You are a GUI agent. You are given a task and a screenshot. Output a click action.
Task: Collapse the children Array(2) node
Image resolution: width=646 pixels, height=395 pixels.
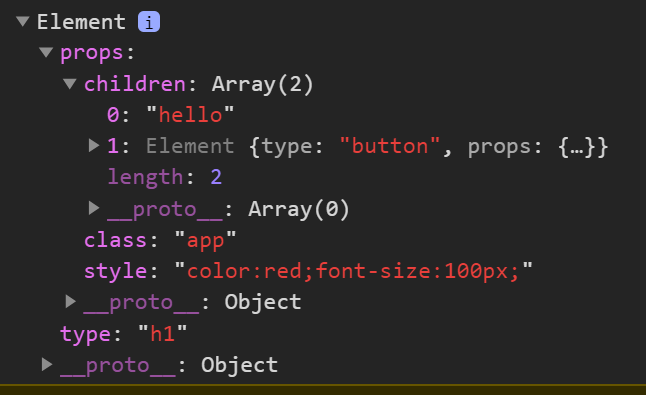(70, 84)
